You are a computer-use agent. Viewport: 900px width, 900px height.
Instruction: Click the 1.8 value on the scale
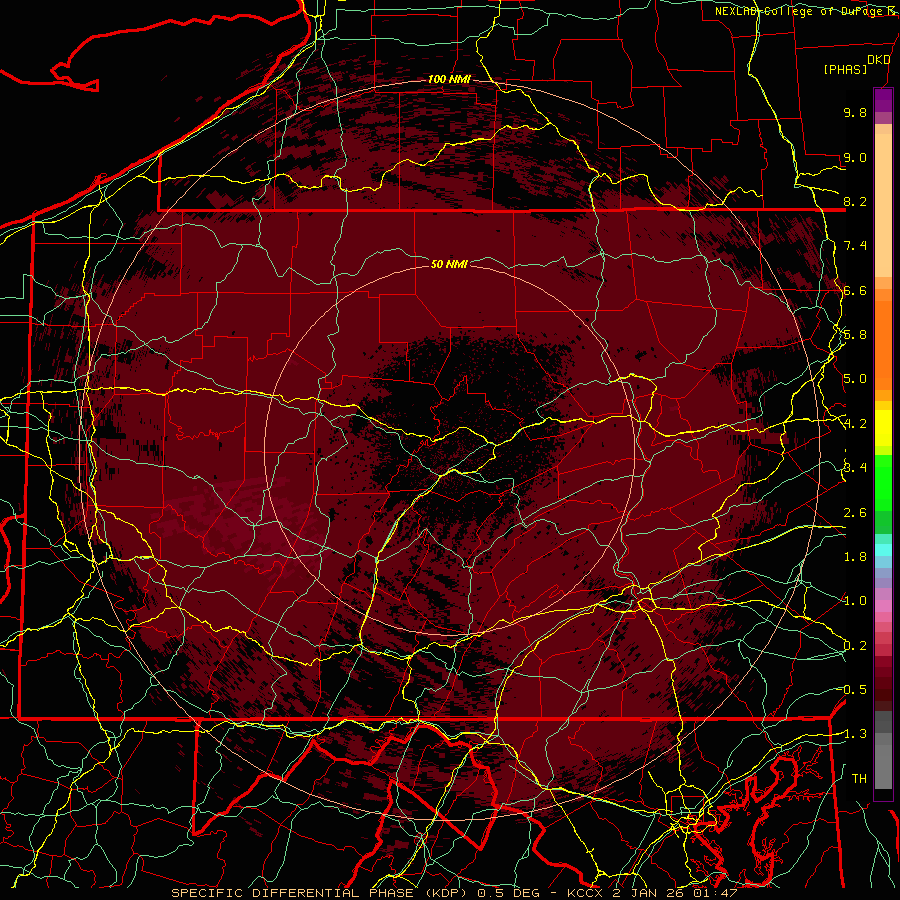[x=855, y=557]
